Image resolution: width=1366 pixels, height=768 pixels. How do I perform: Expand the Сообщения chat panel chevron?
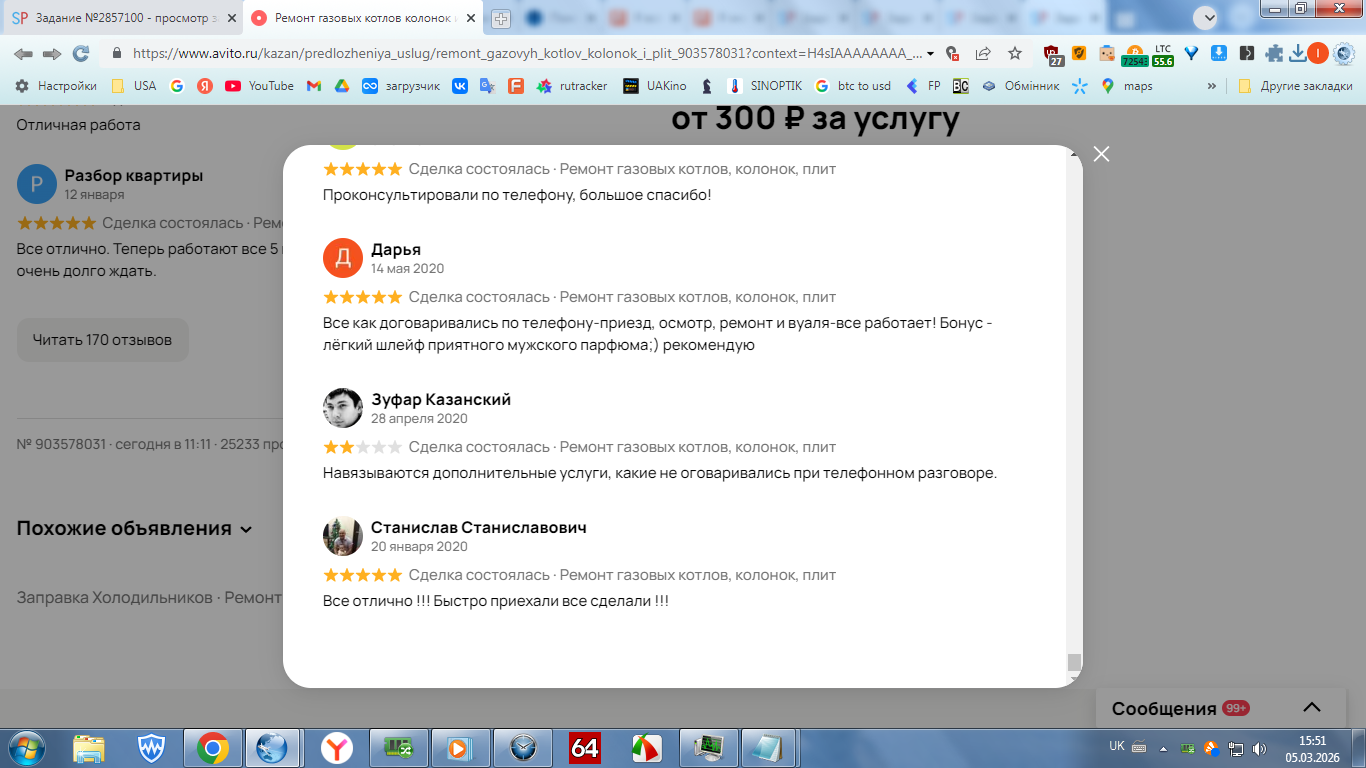(1312, 708)
